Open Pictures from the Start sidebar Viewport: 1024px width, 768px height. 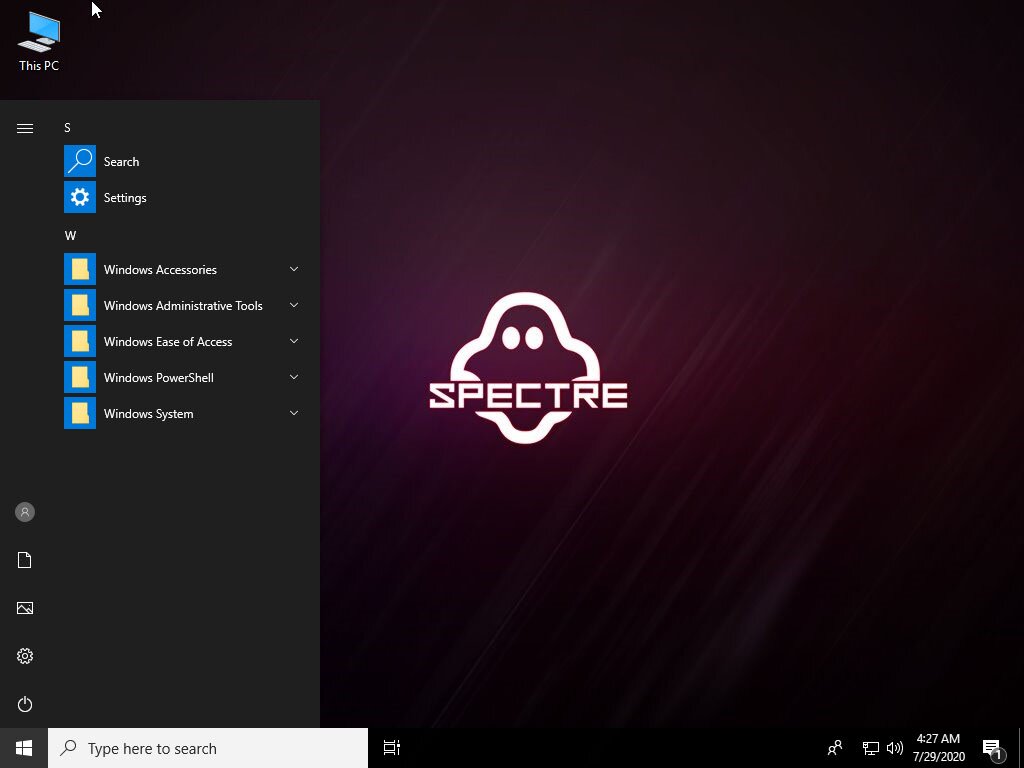point(25,608)
